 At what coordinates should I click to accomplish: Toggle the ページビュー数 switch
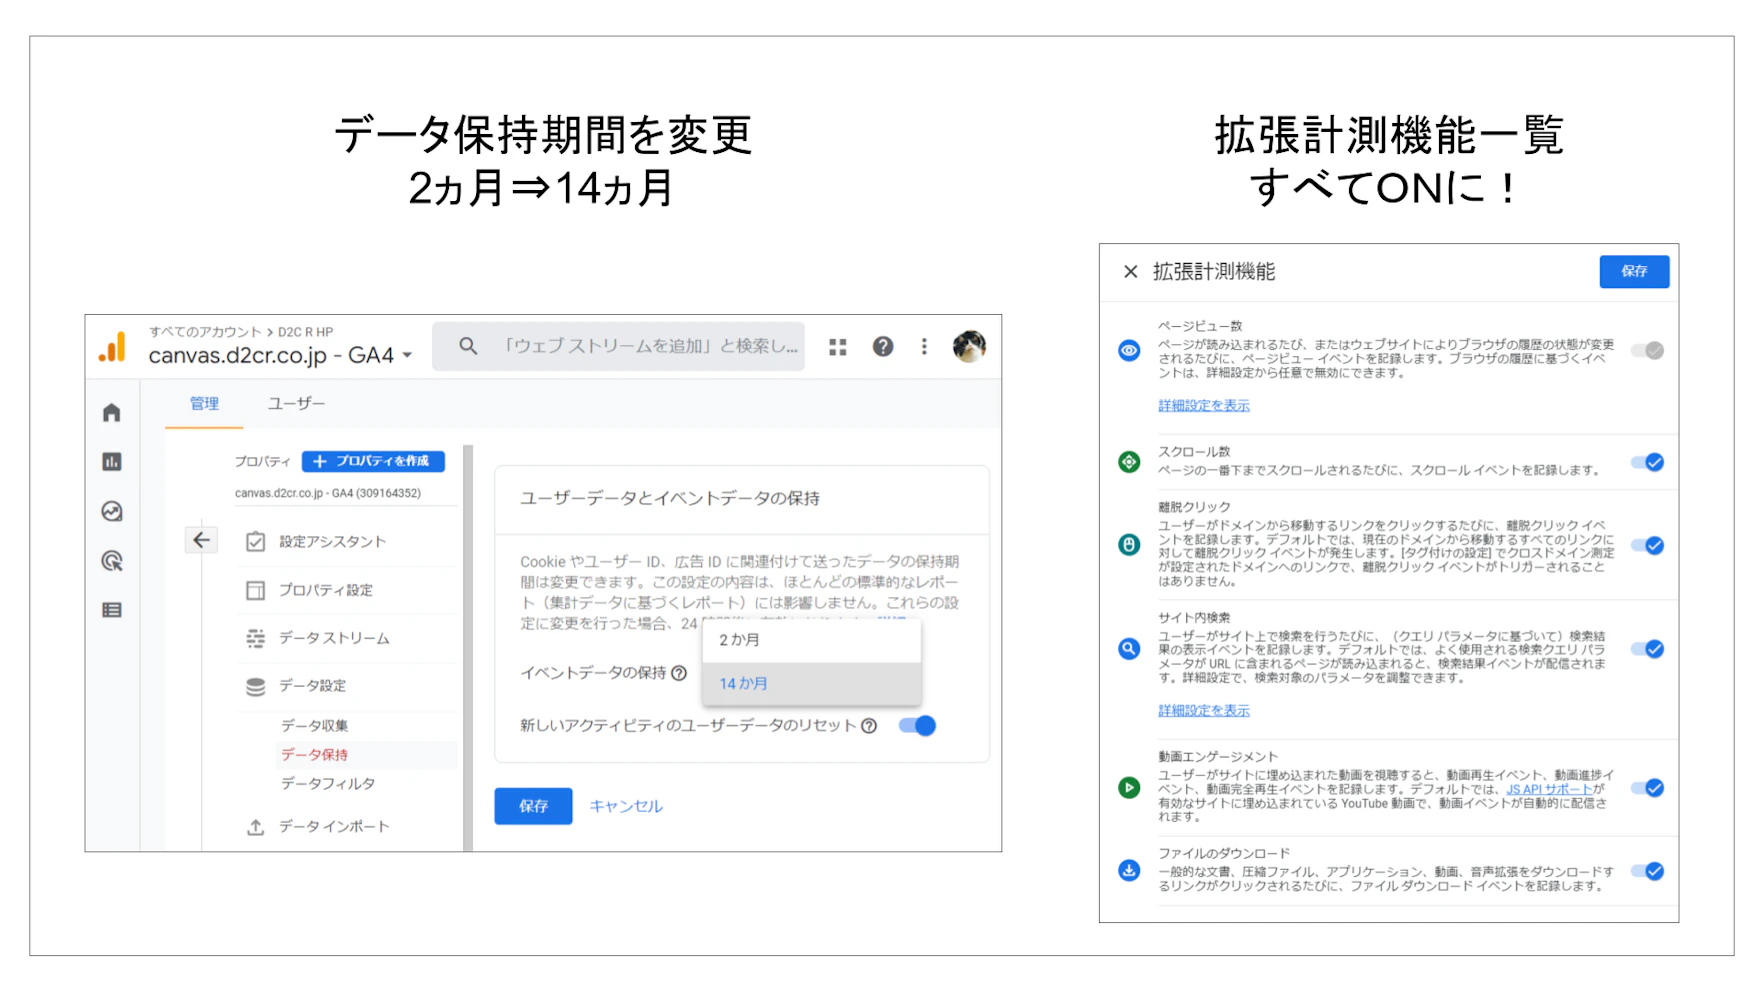tap(1647, 350)
